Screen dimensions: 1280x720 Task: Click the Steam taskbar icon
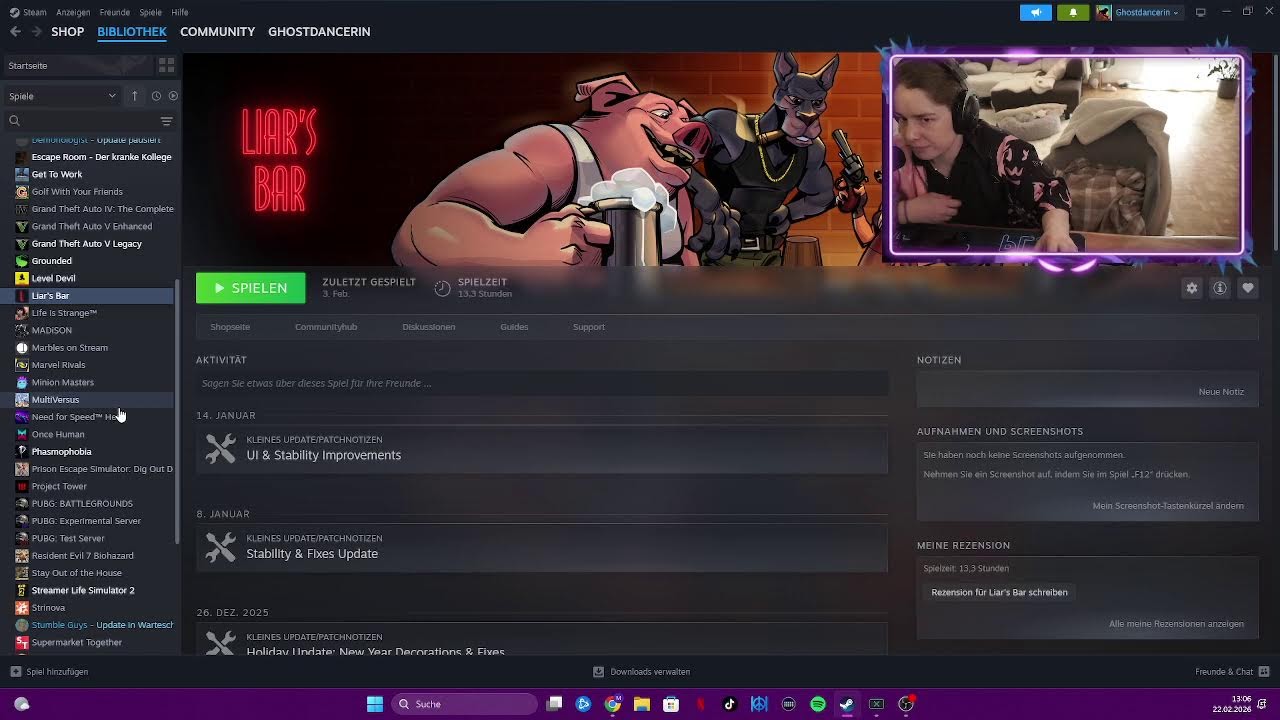[x=847, y=704]
